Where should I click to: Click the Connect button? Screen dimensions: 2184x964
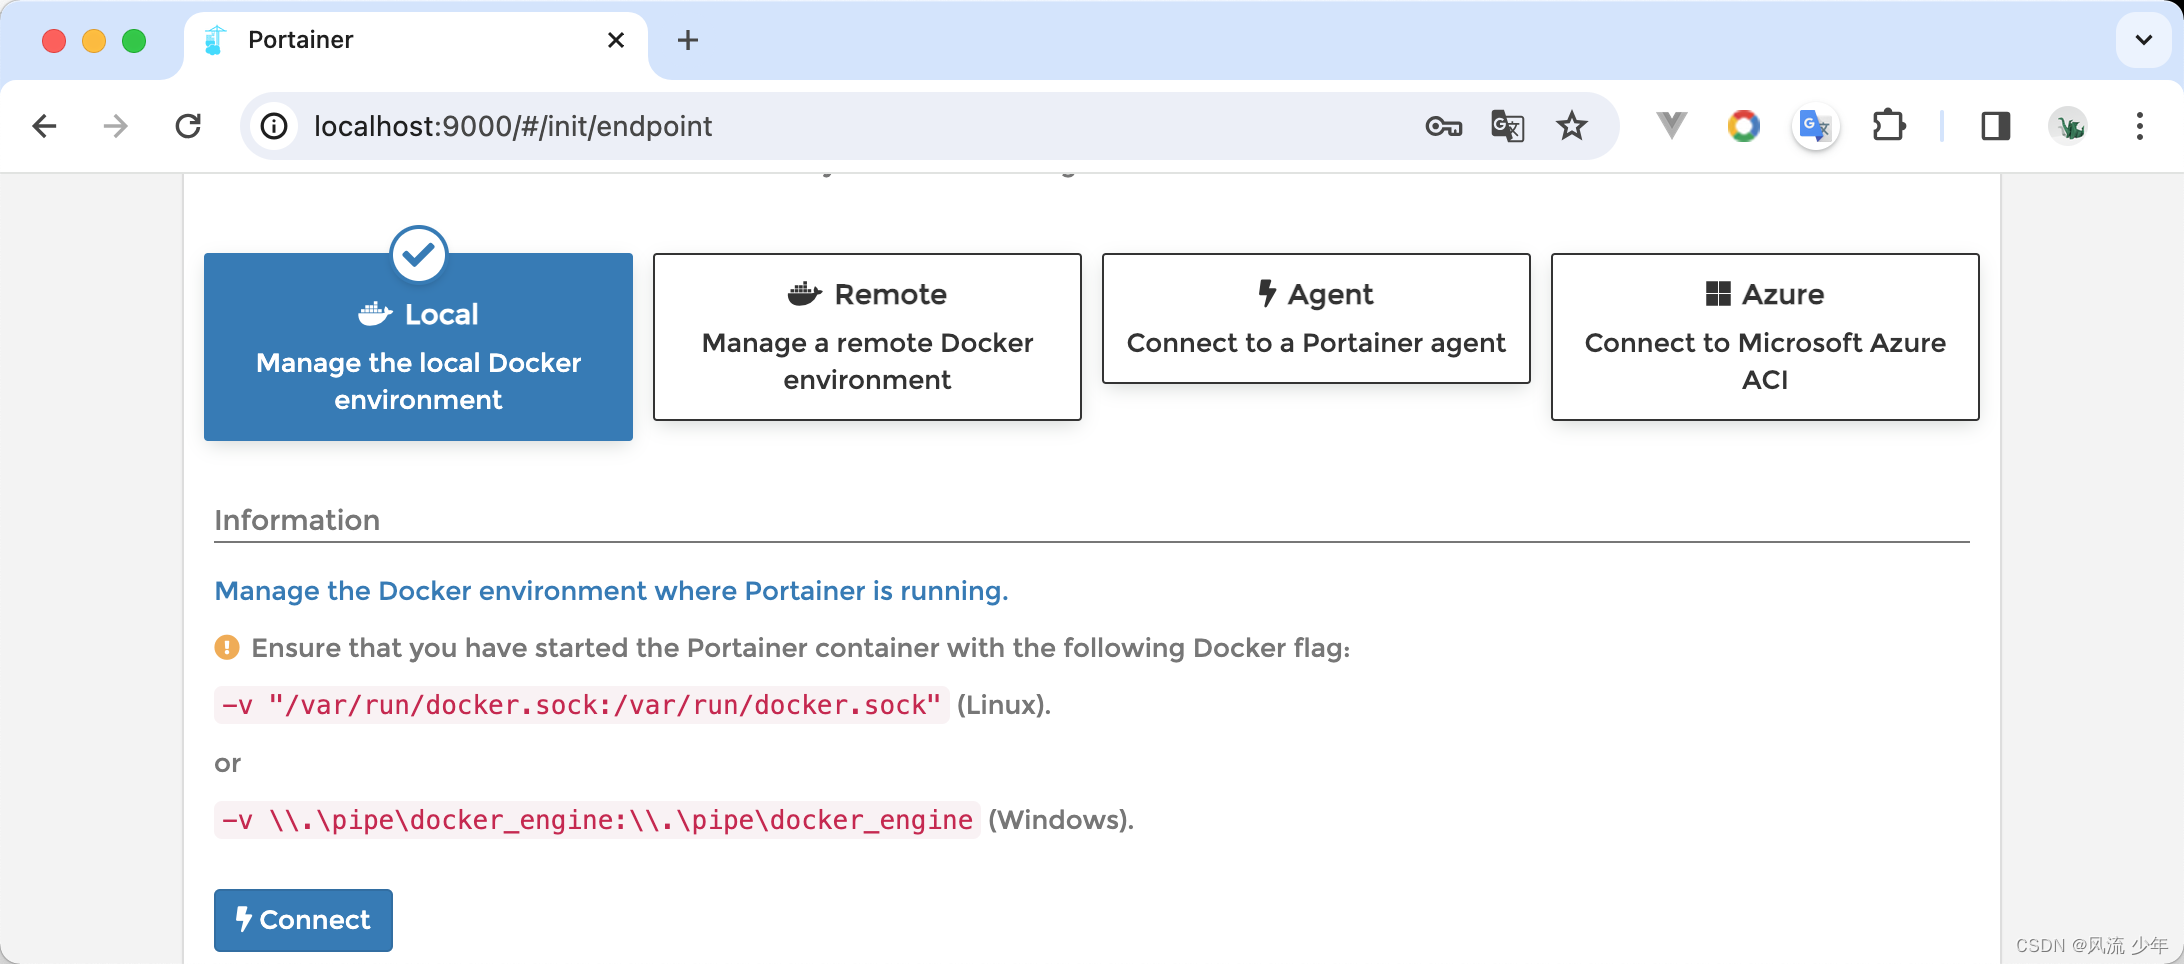coord(303,920)
